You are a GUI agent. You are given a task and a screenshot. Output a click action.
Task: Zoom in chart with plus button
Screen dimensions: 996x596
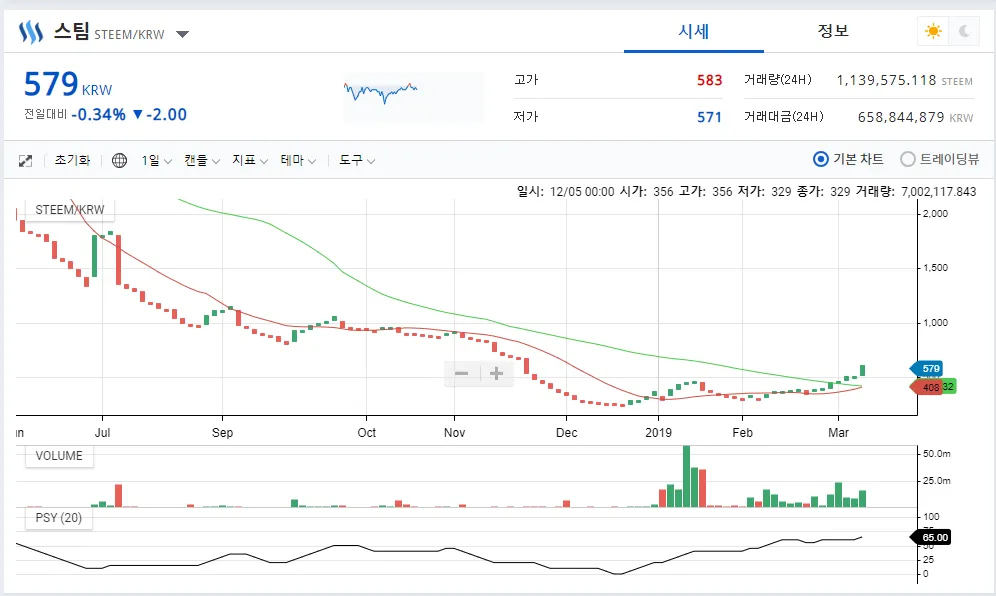pyautogui.click(x=496, y=373)
